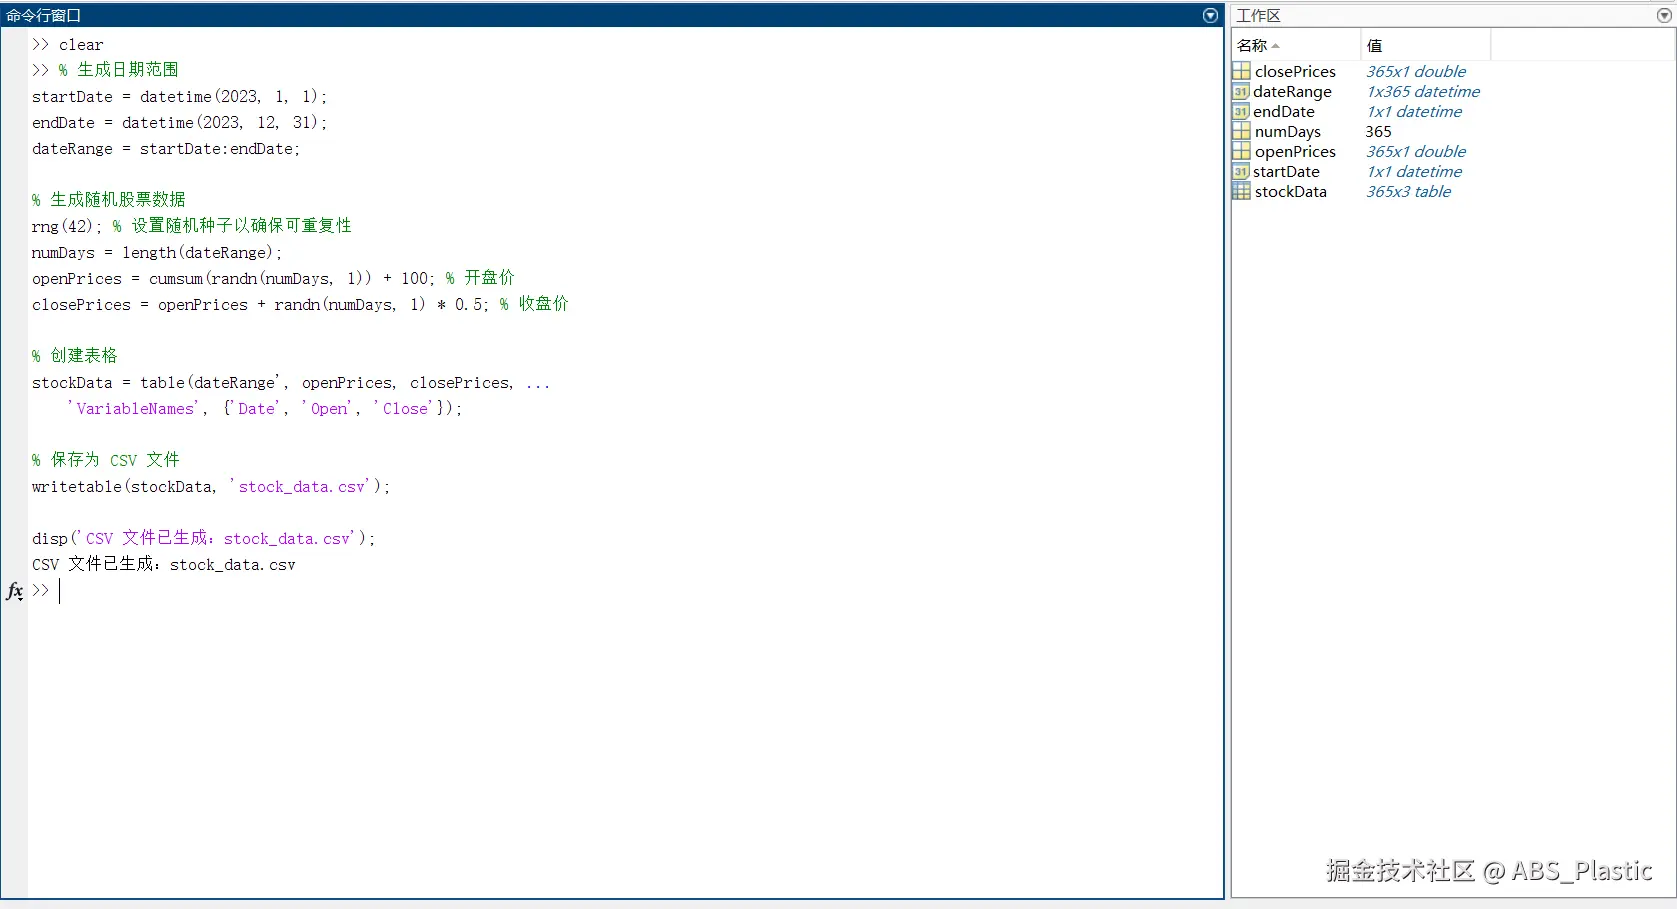Click the closePrices variable name

tap(1295, 71)
